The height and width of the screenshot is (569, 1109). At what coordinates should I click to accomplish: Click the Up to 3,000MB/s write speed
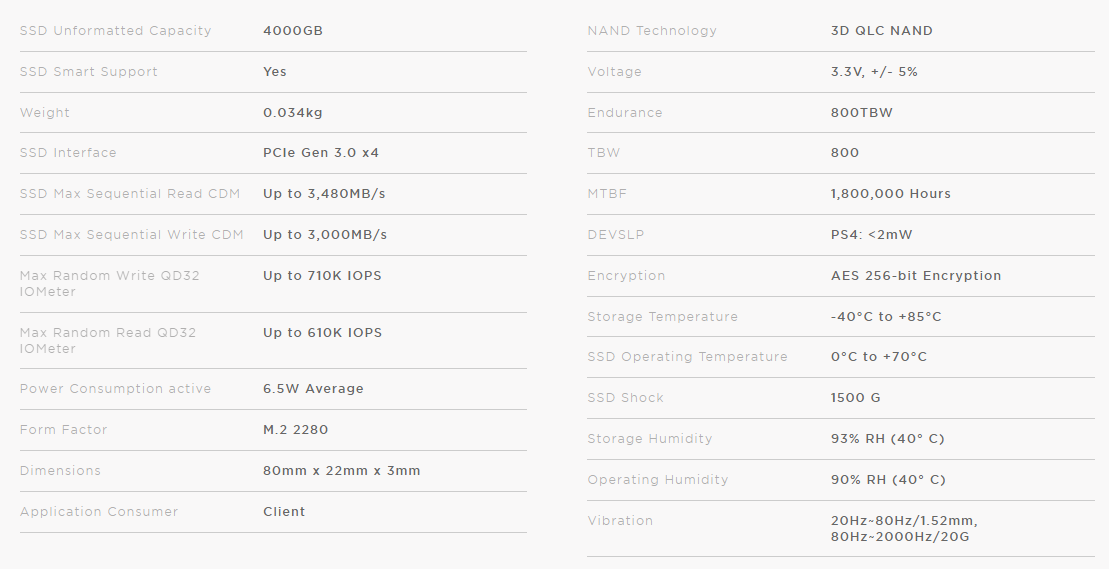tap(325, 235)
